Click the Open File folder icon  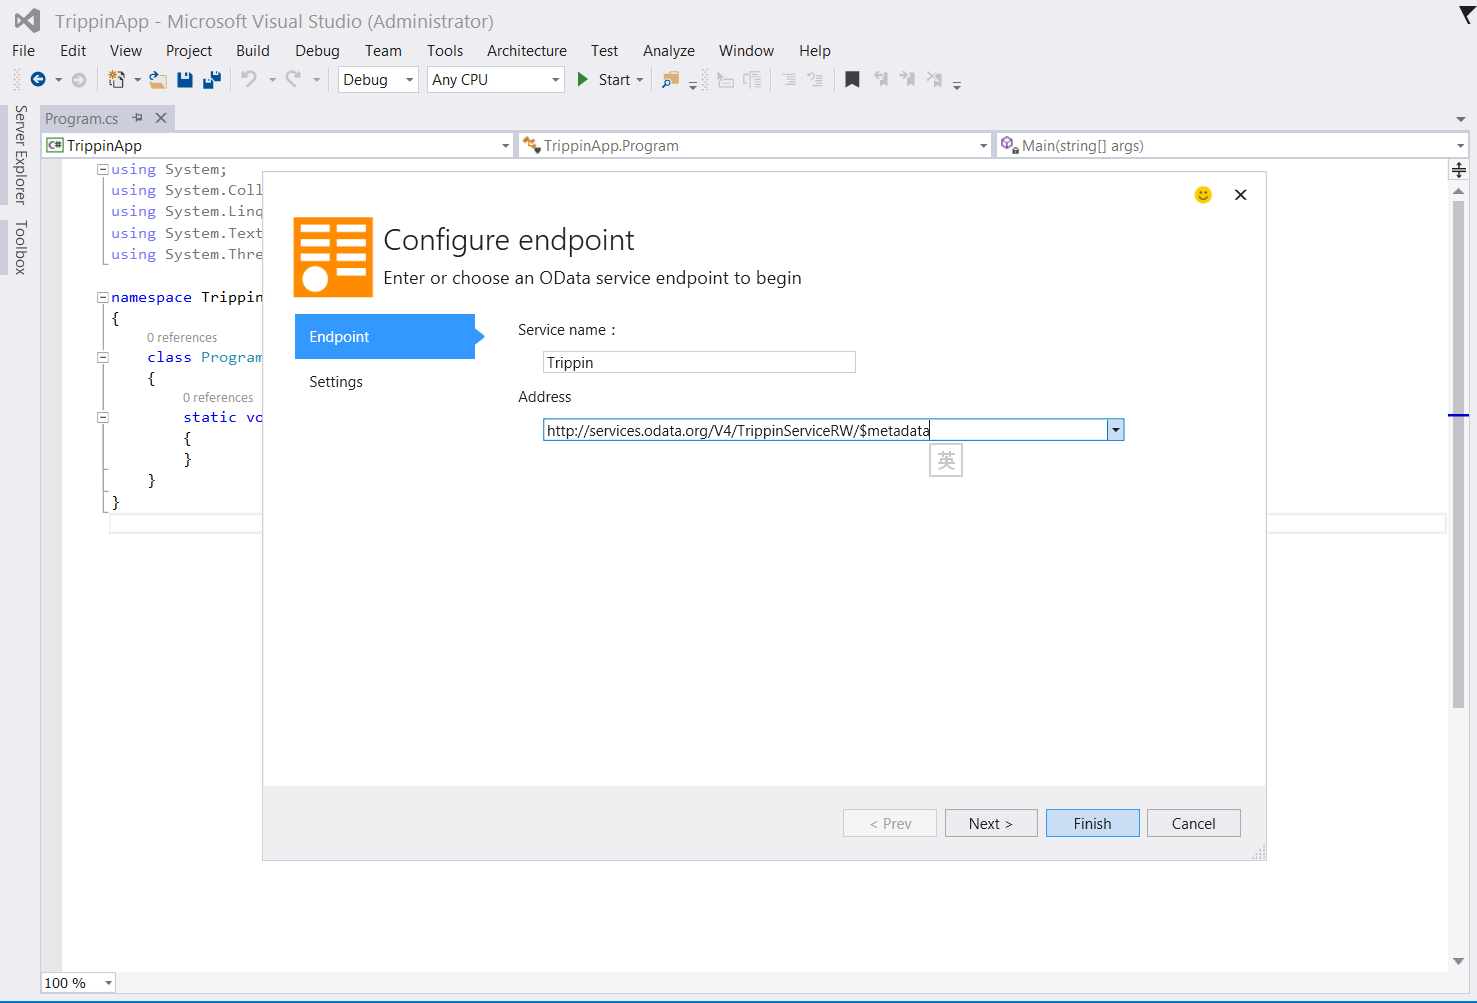pos(158,80)
